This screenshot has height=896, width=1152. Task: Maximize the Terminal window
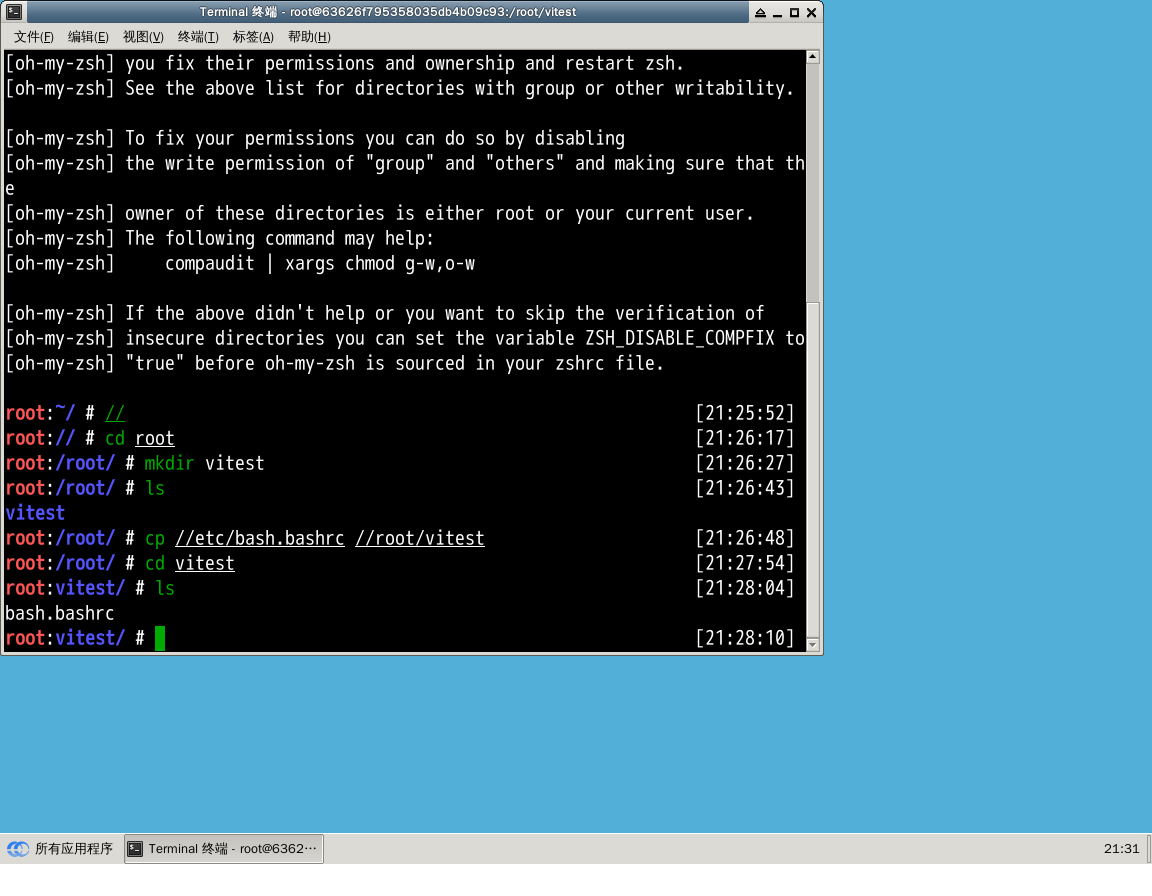coord(794,12)
